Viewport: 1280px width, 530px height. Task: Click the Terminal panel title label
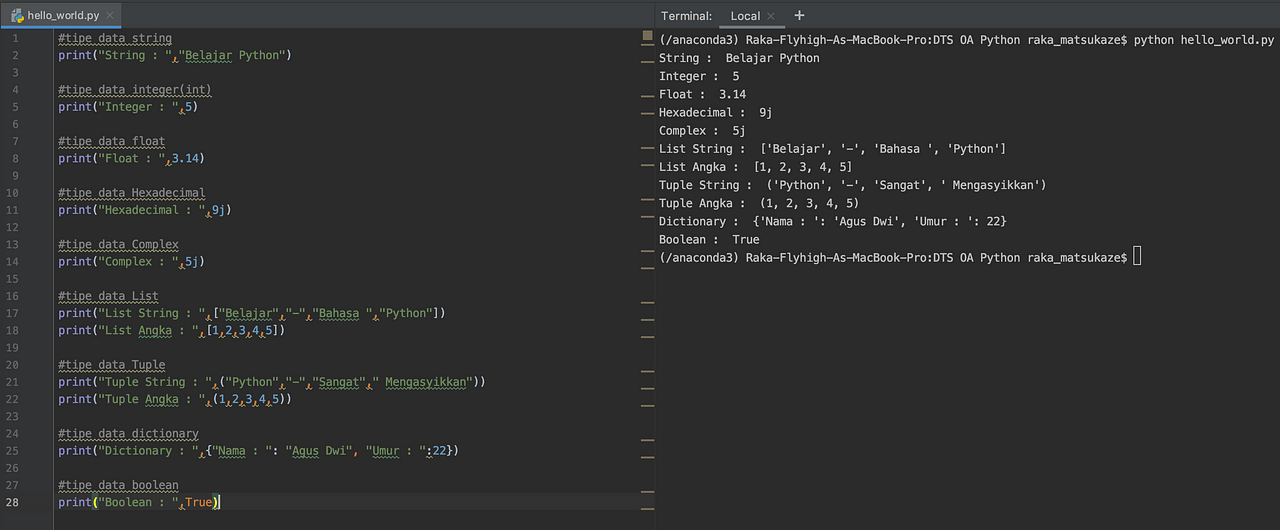tap(686, 16)
